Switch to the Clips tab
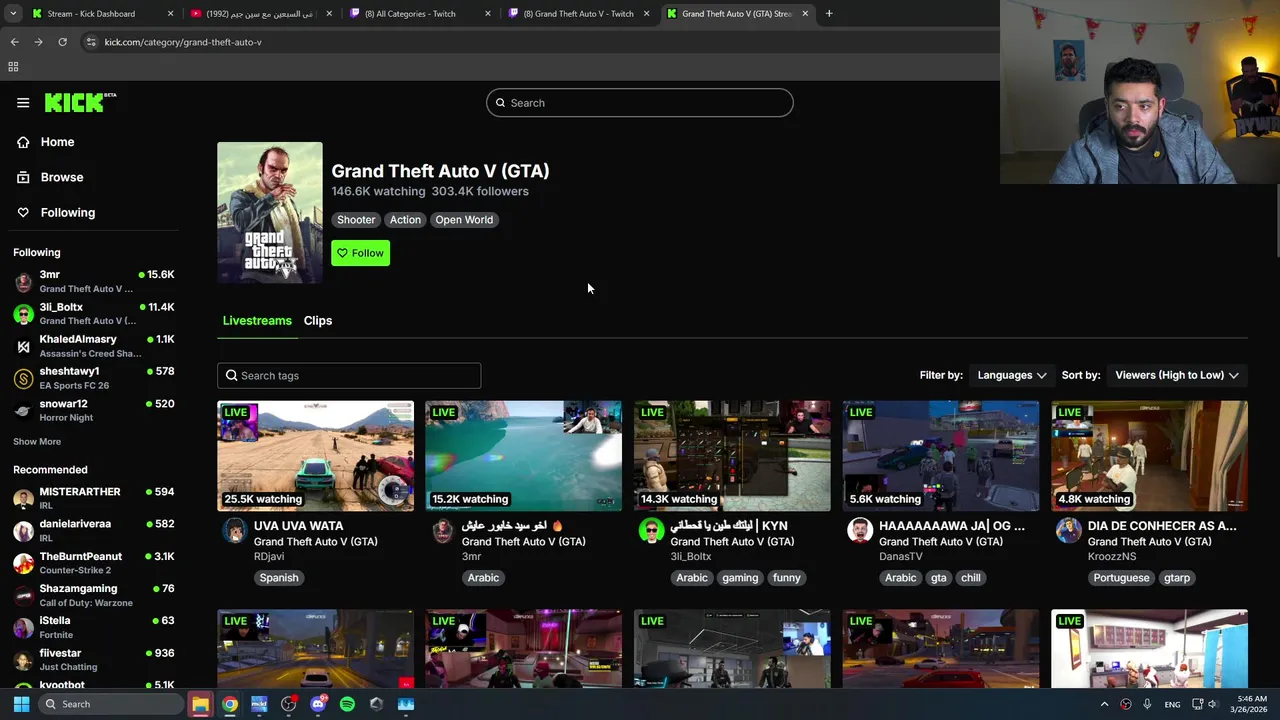1280x720 pixels. 318,320
